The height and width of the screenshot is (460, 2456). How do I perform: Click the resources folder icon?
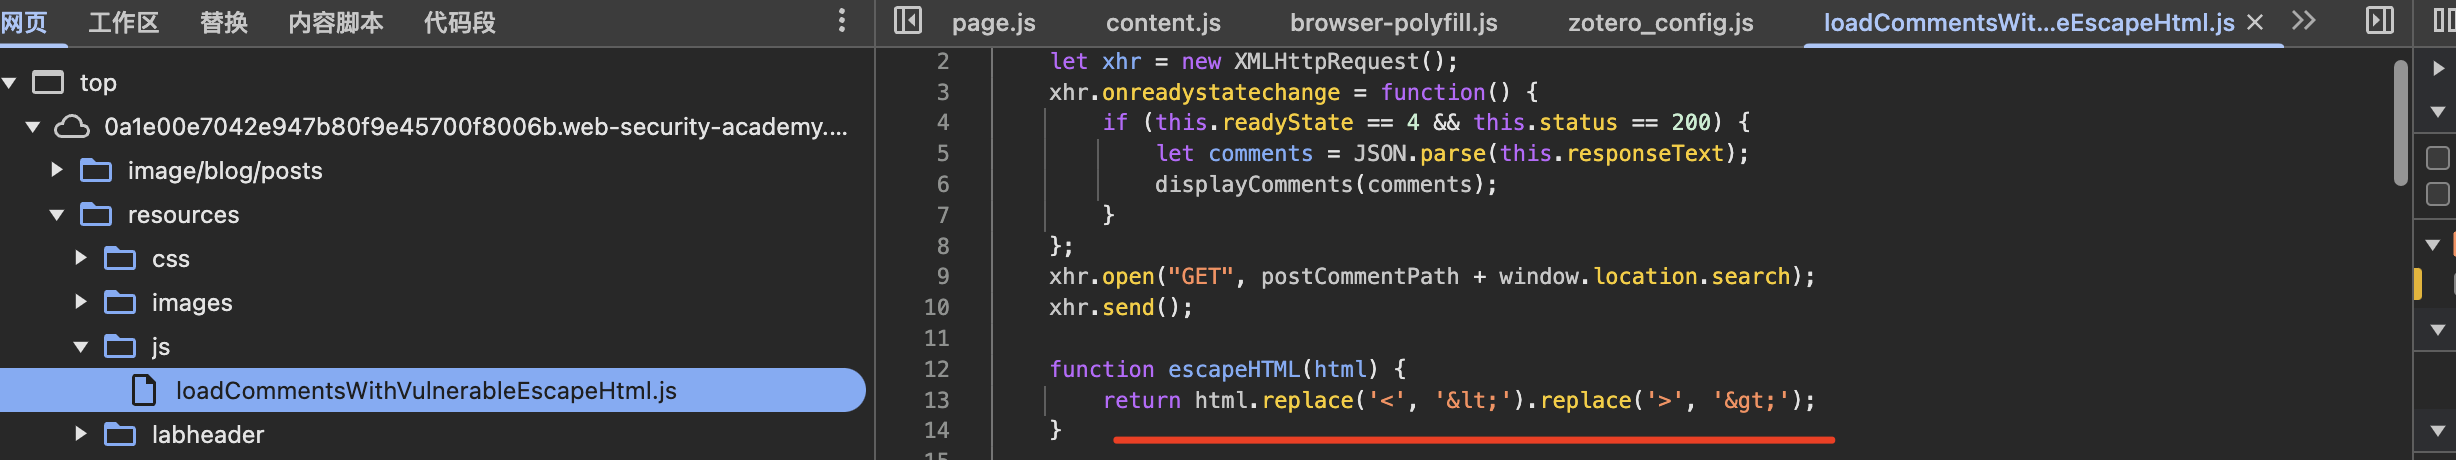pos(96,214)
